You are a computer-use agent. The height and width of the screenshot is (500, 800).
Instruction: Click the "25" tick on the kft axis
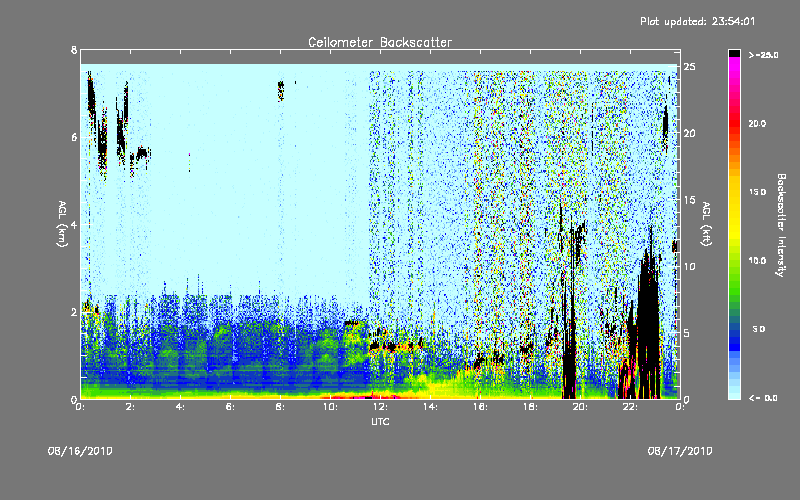click(x=689, y=67)
